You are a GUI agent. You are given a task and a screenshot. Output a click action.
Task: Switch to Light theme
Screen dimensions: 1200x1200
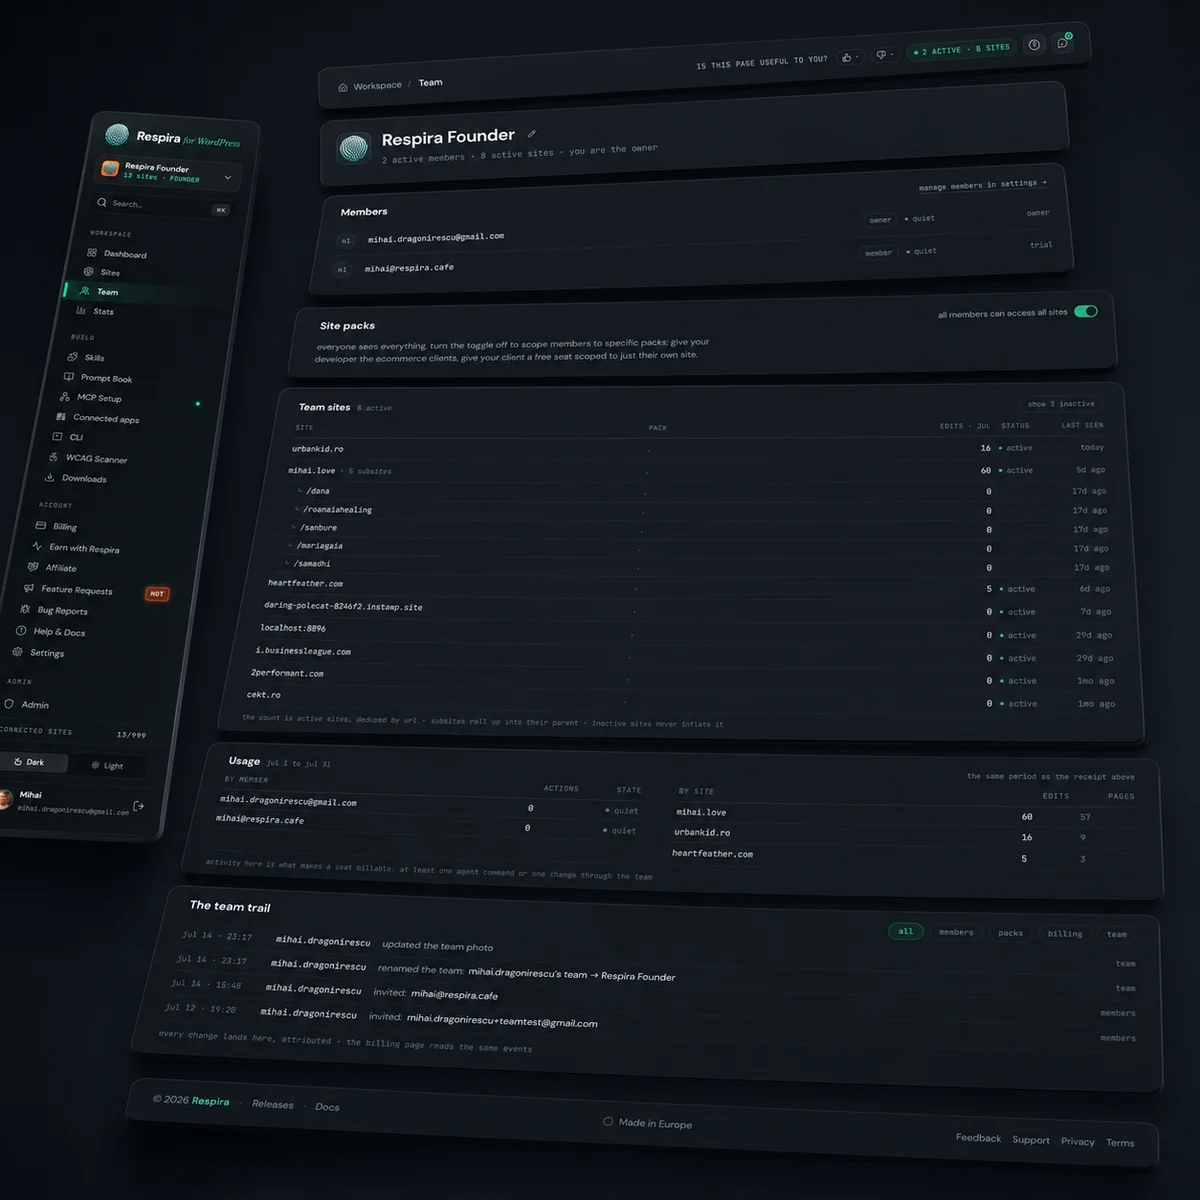click(x=107, y=765)
